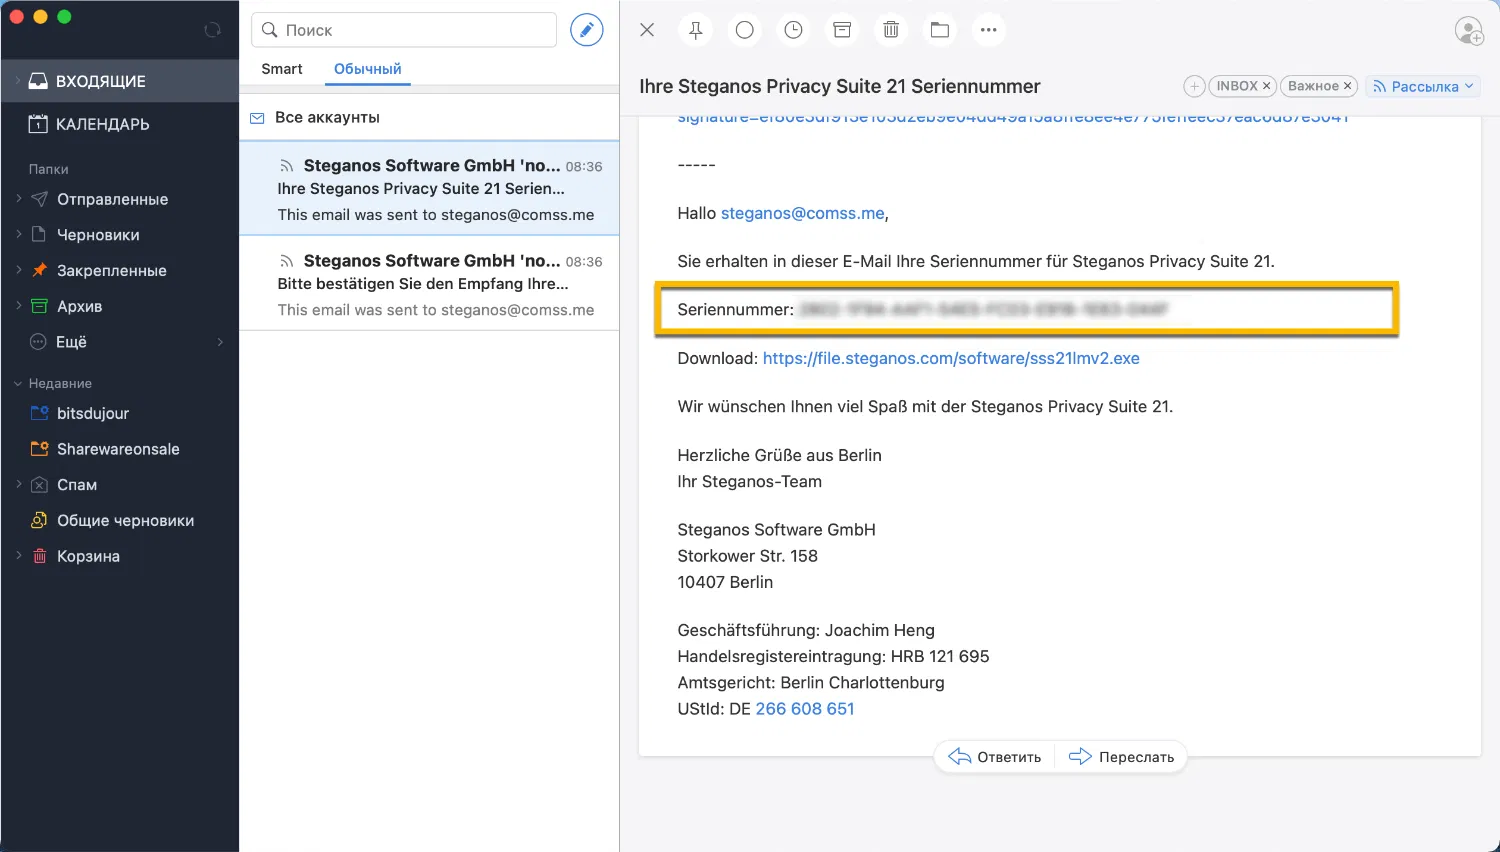Expand the Архив folder chevron
The image size is (1500, 852).
tap(18, 305)
